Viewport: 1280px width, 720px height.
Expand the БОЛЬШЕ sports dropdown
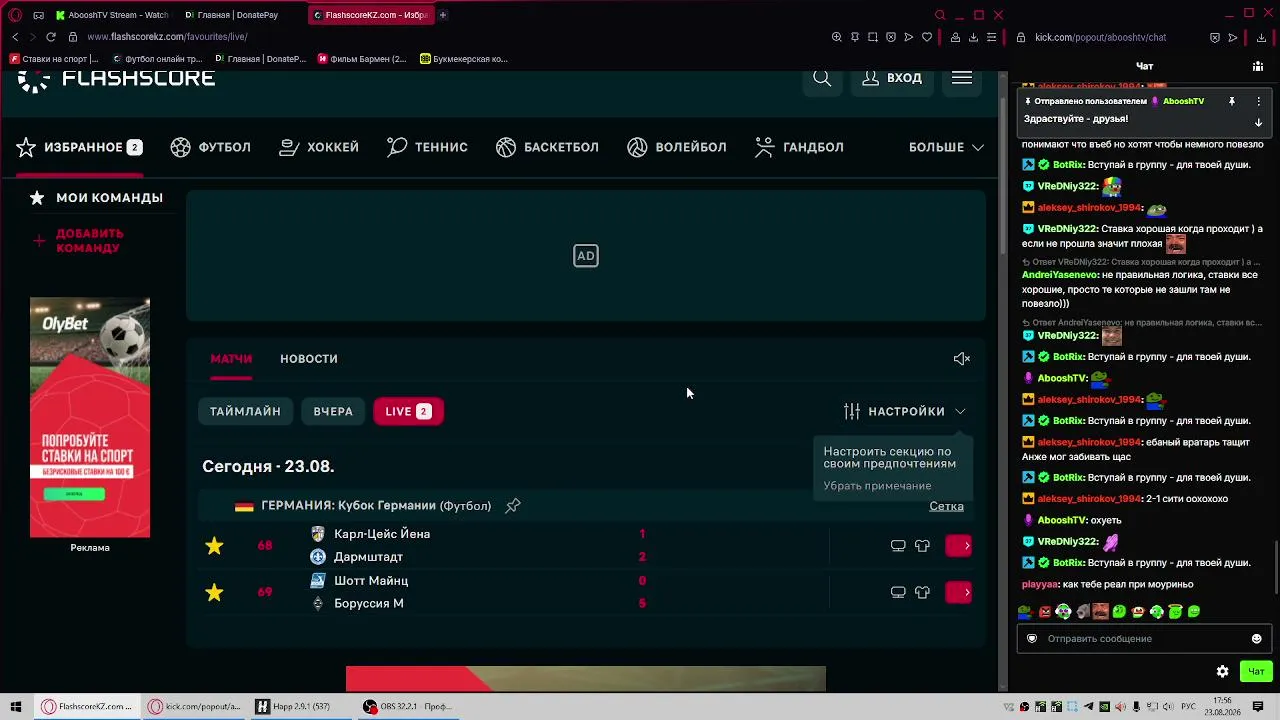pos(946,147)
